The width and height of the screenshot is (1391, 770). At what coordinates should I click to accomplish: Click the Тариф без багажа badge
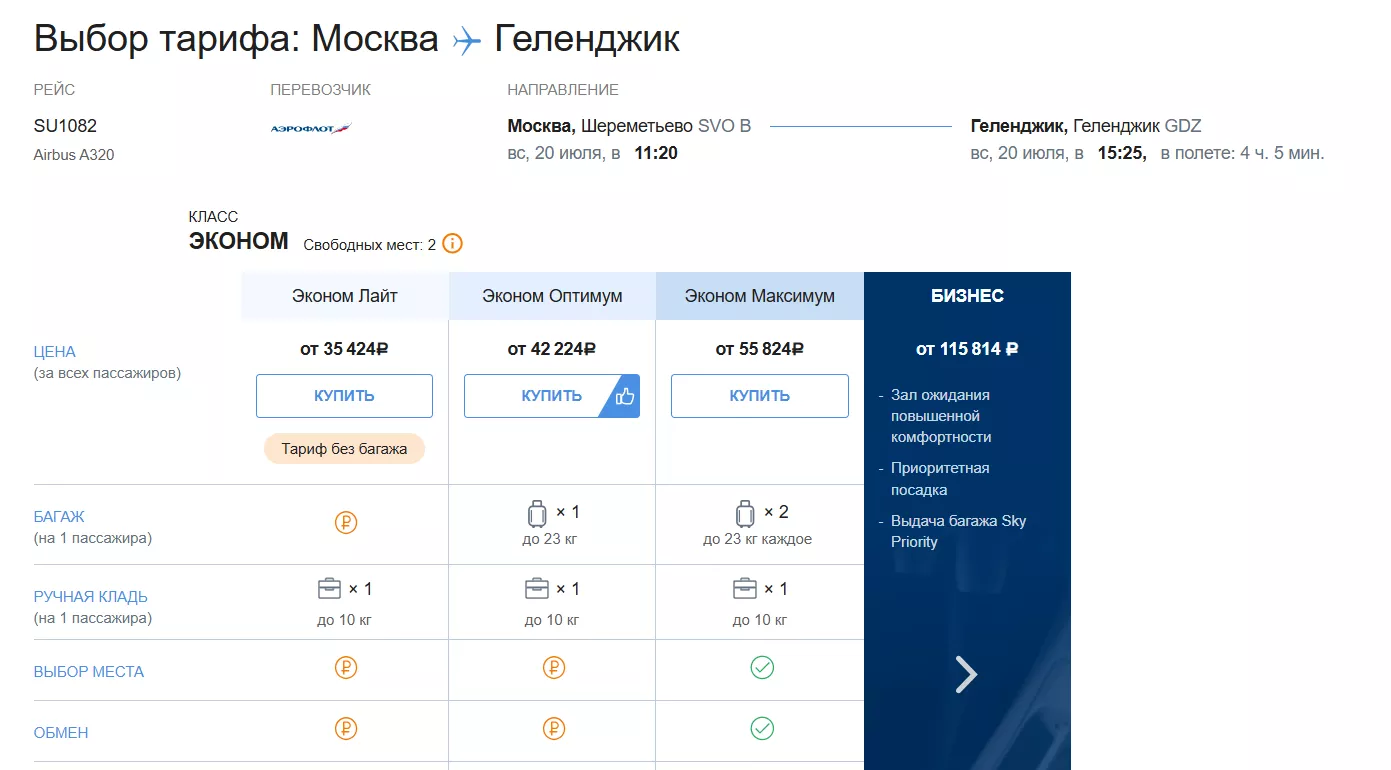[344, 449]
